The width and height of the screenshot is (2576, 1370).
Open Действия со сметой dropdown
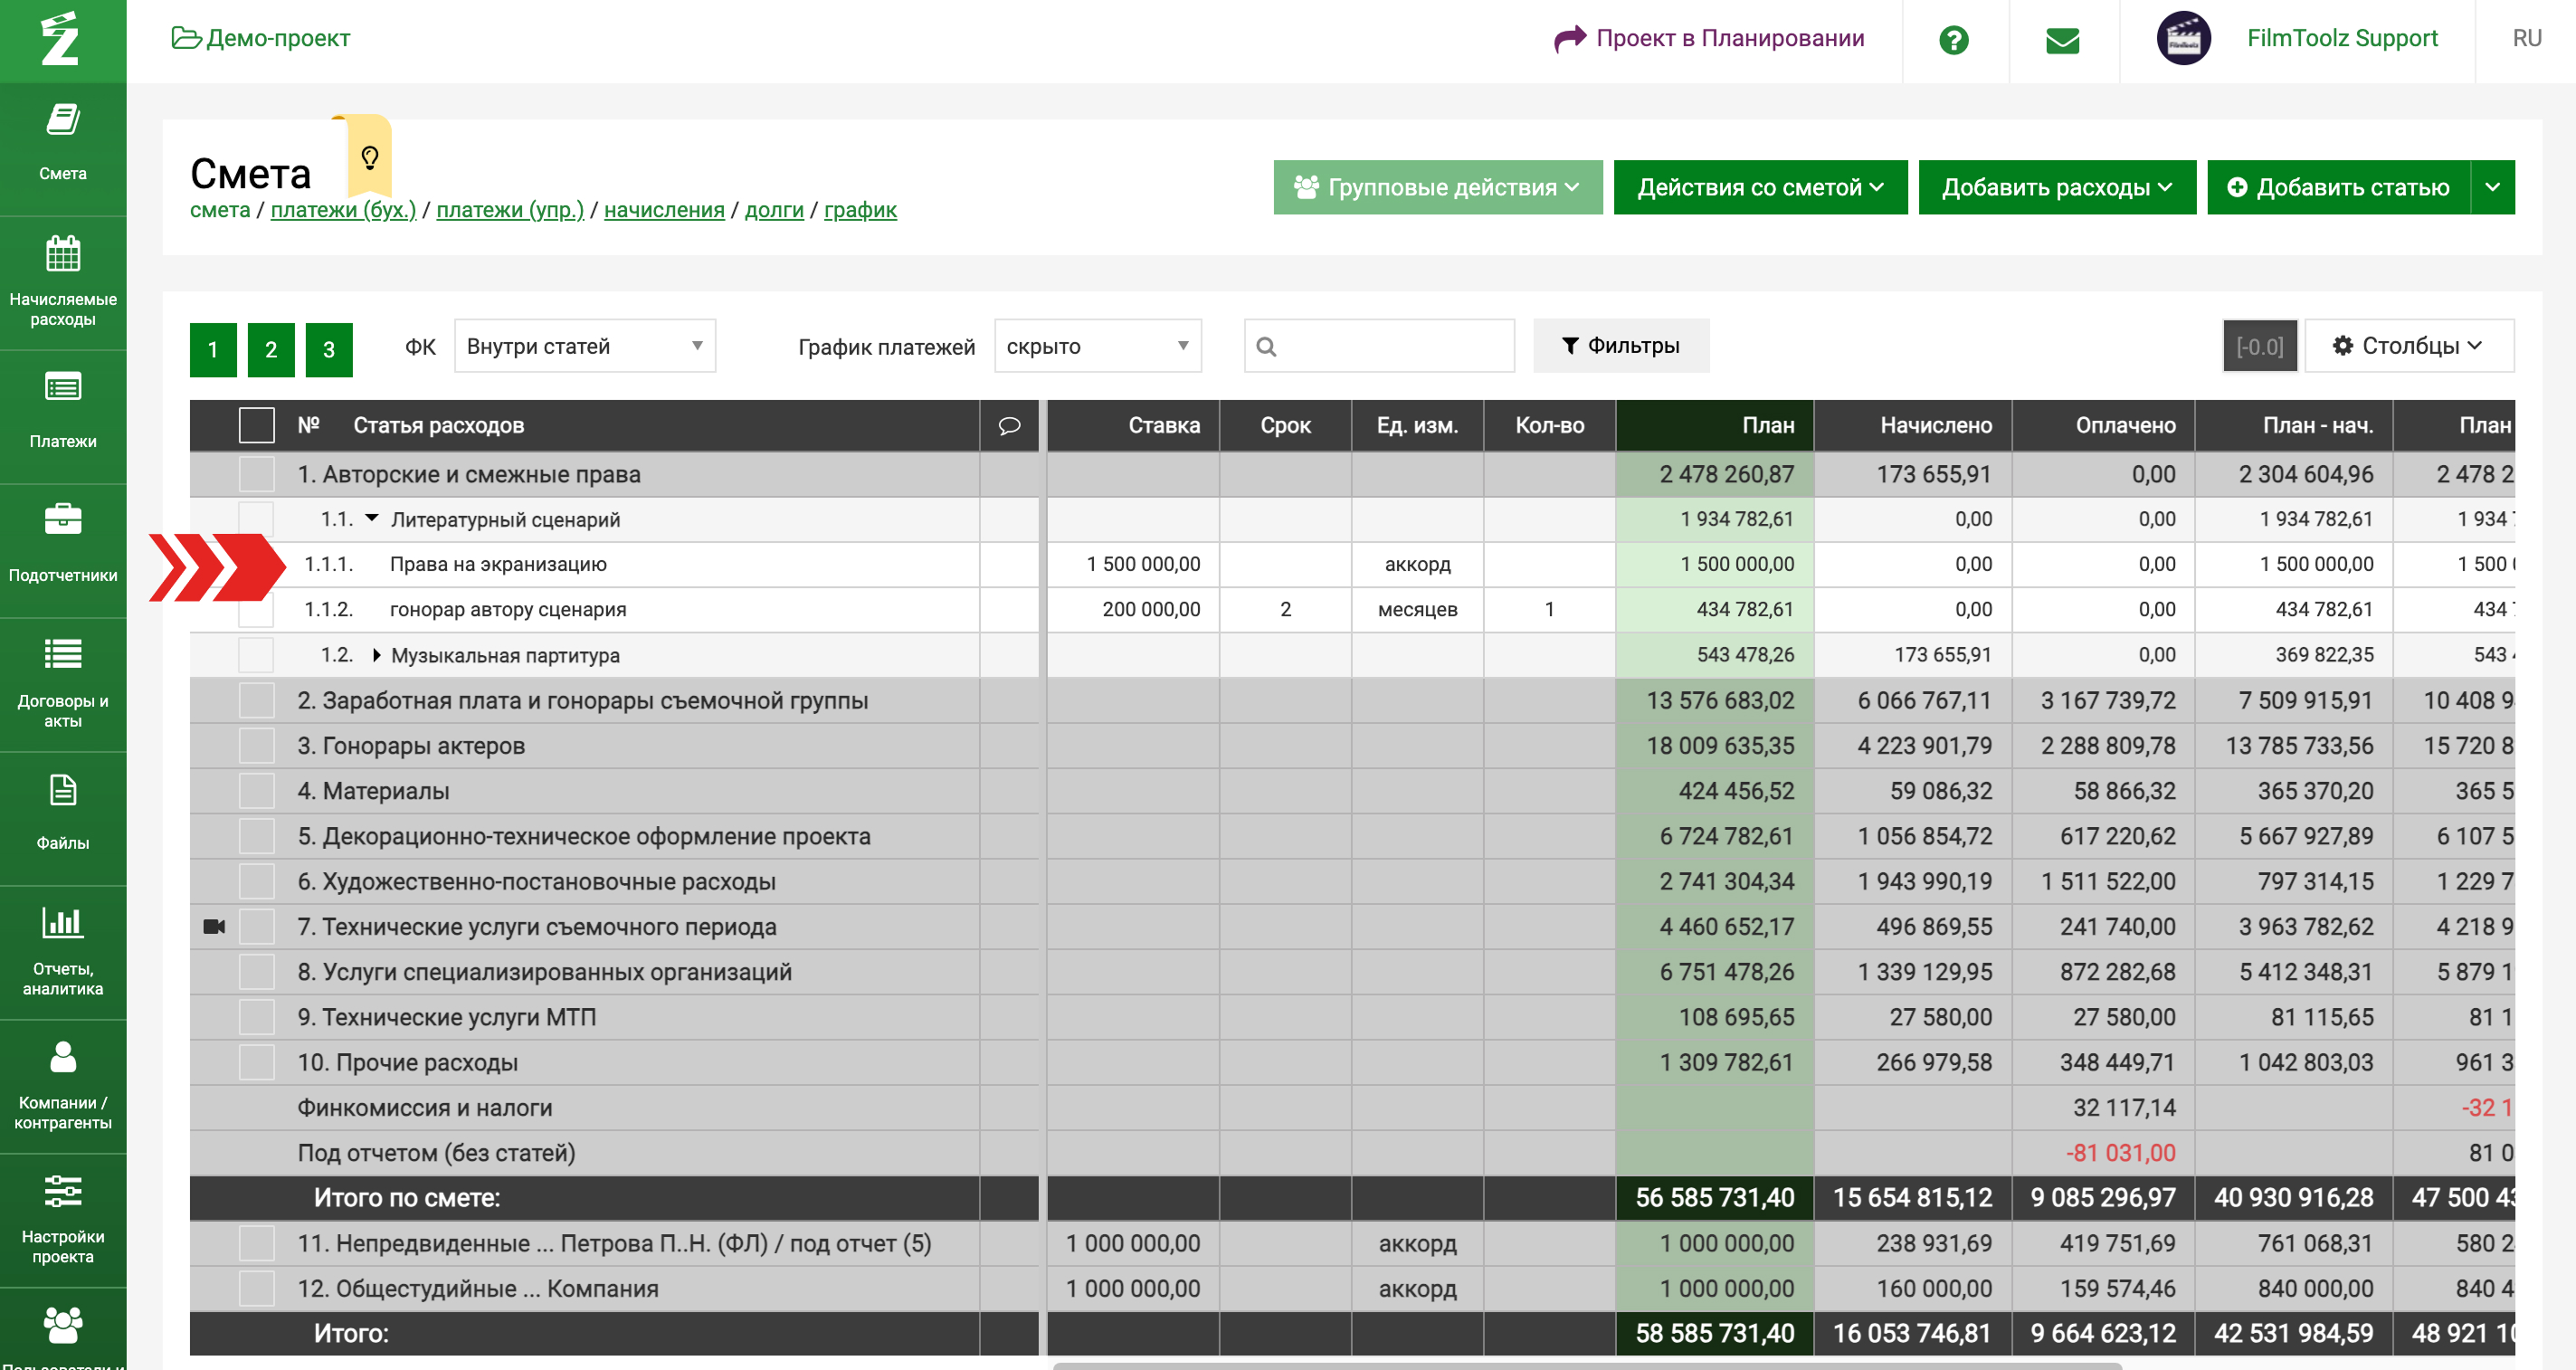pyautogui.click(x=1760, y=187)
